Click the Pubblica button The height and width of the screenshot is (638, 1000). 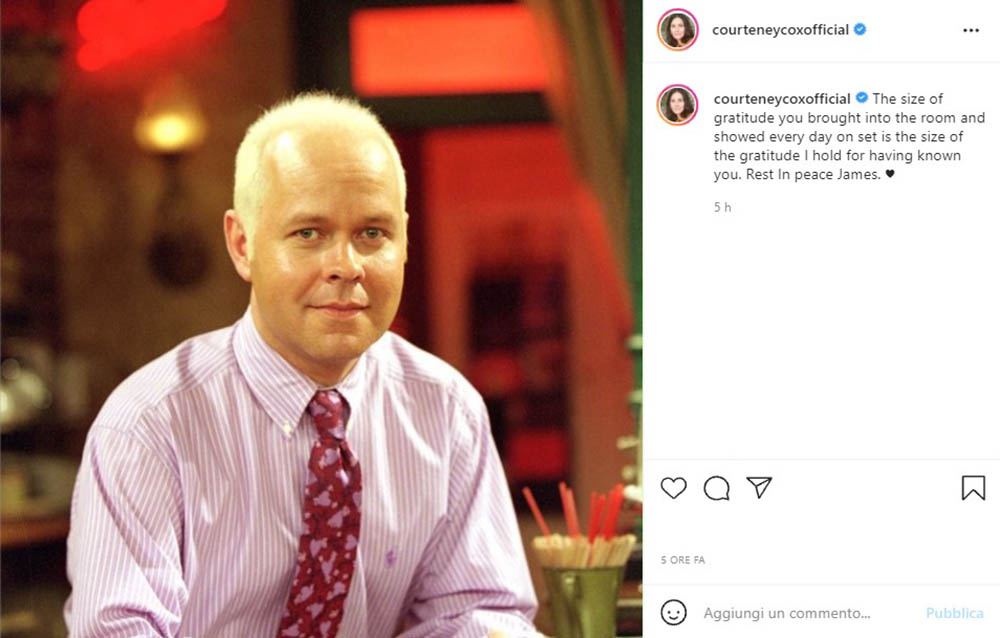click(x=954, y=613)
